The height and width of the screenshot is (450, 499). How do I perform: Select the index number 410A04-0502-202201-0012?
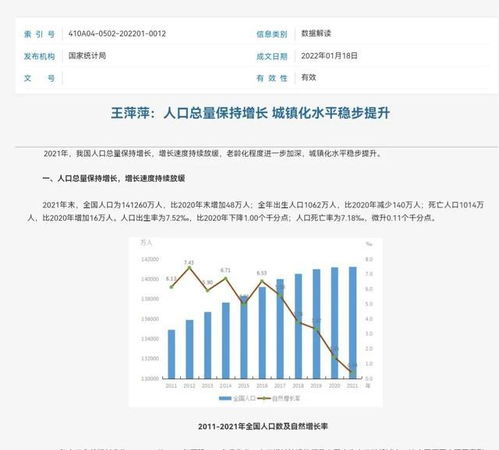[x=117, y=34]
